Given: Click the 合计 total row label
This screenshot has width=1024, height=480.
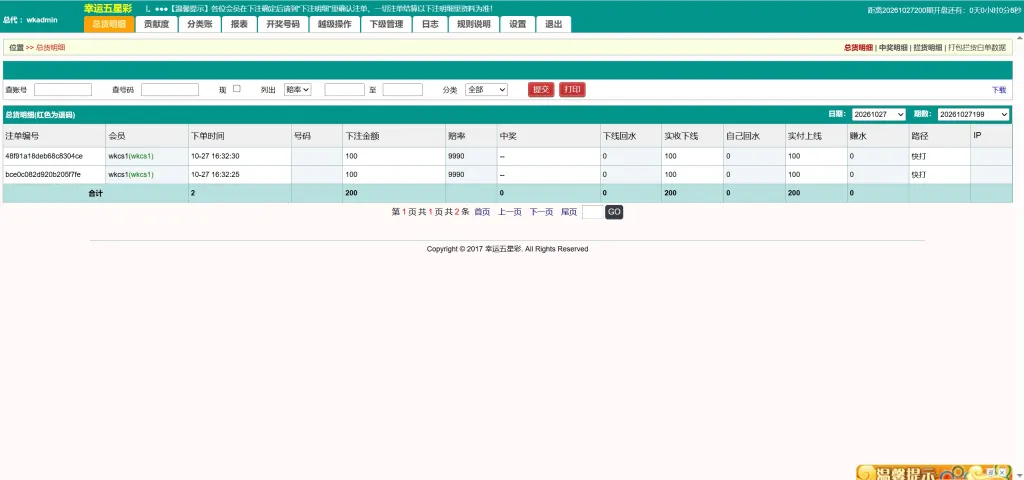Looking at the screenshot, I should (96, 193).
